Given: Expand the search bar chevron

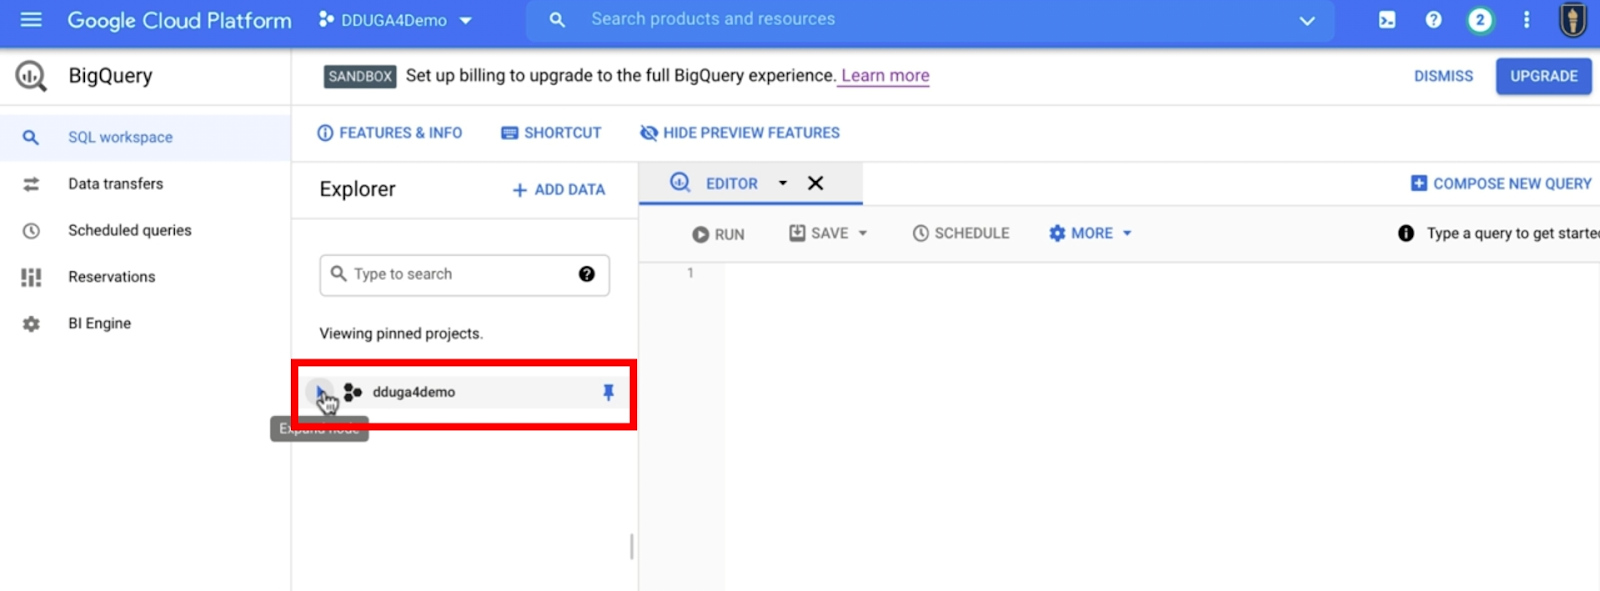Looking at the screenshot, I should coord(1306,20).
